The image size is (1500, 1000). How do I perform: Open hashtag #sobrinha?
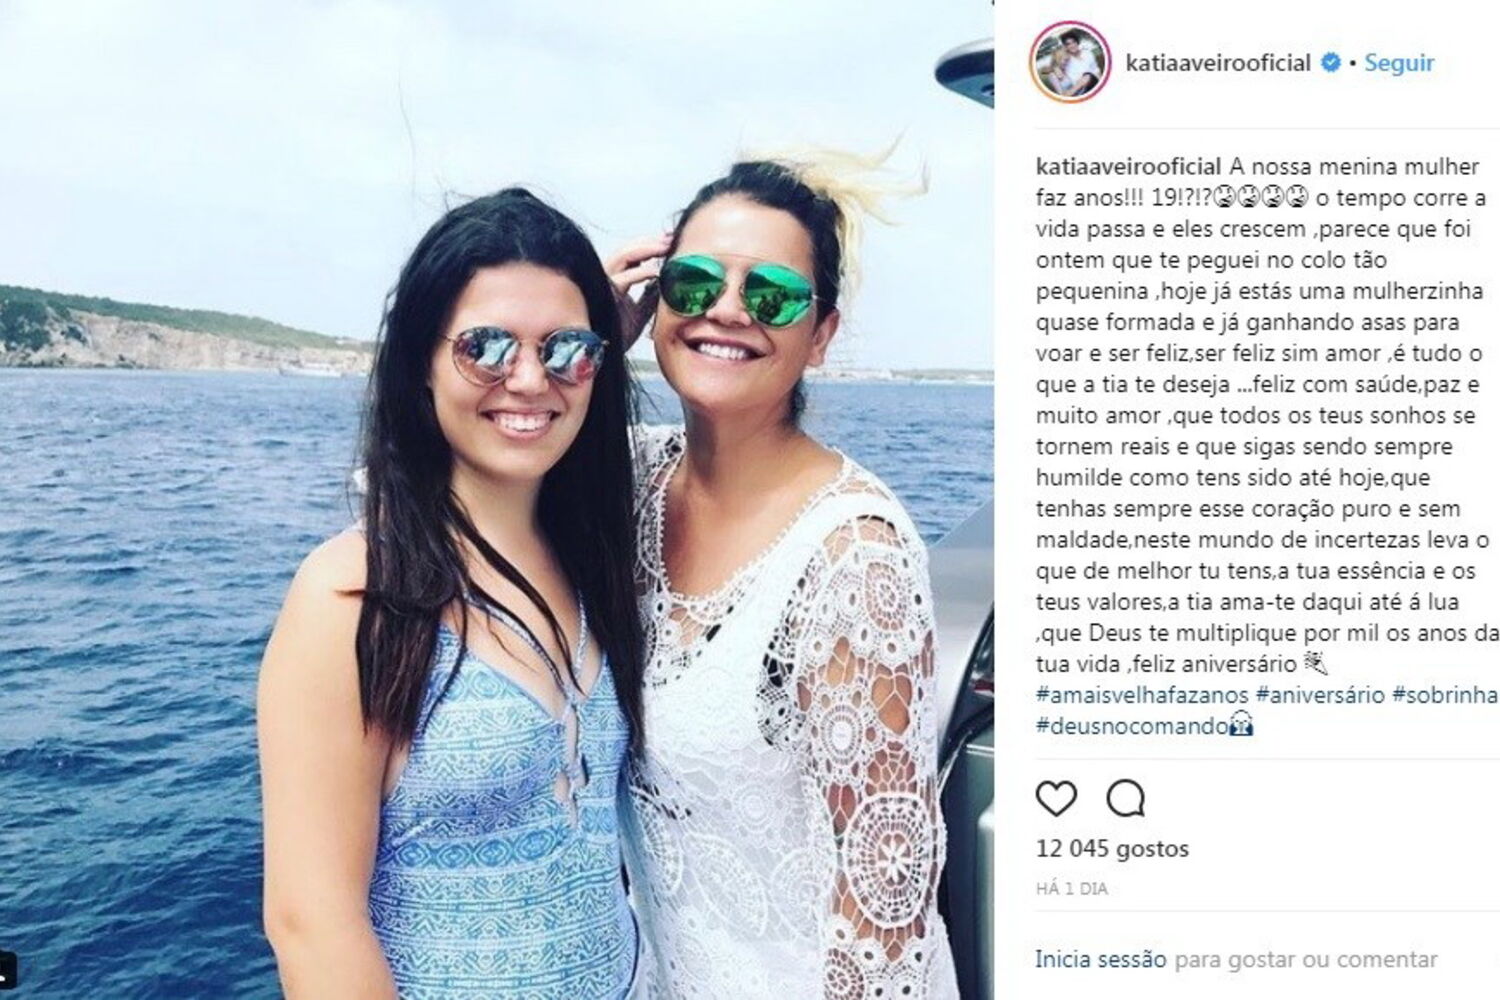(1445, 695)
